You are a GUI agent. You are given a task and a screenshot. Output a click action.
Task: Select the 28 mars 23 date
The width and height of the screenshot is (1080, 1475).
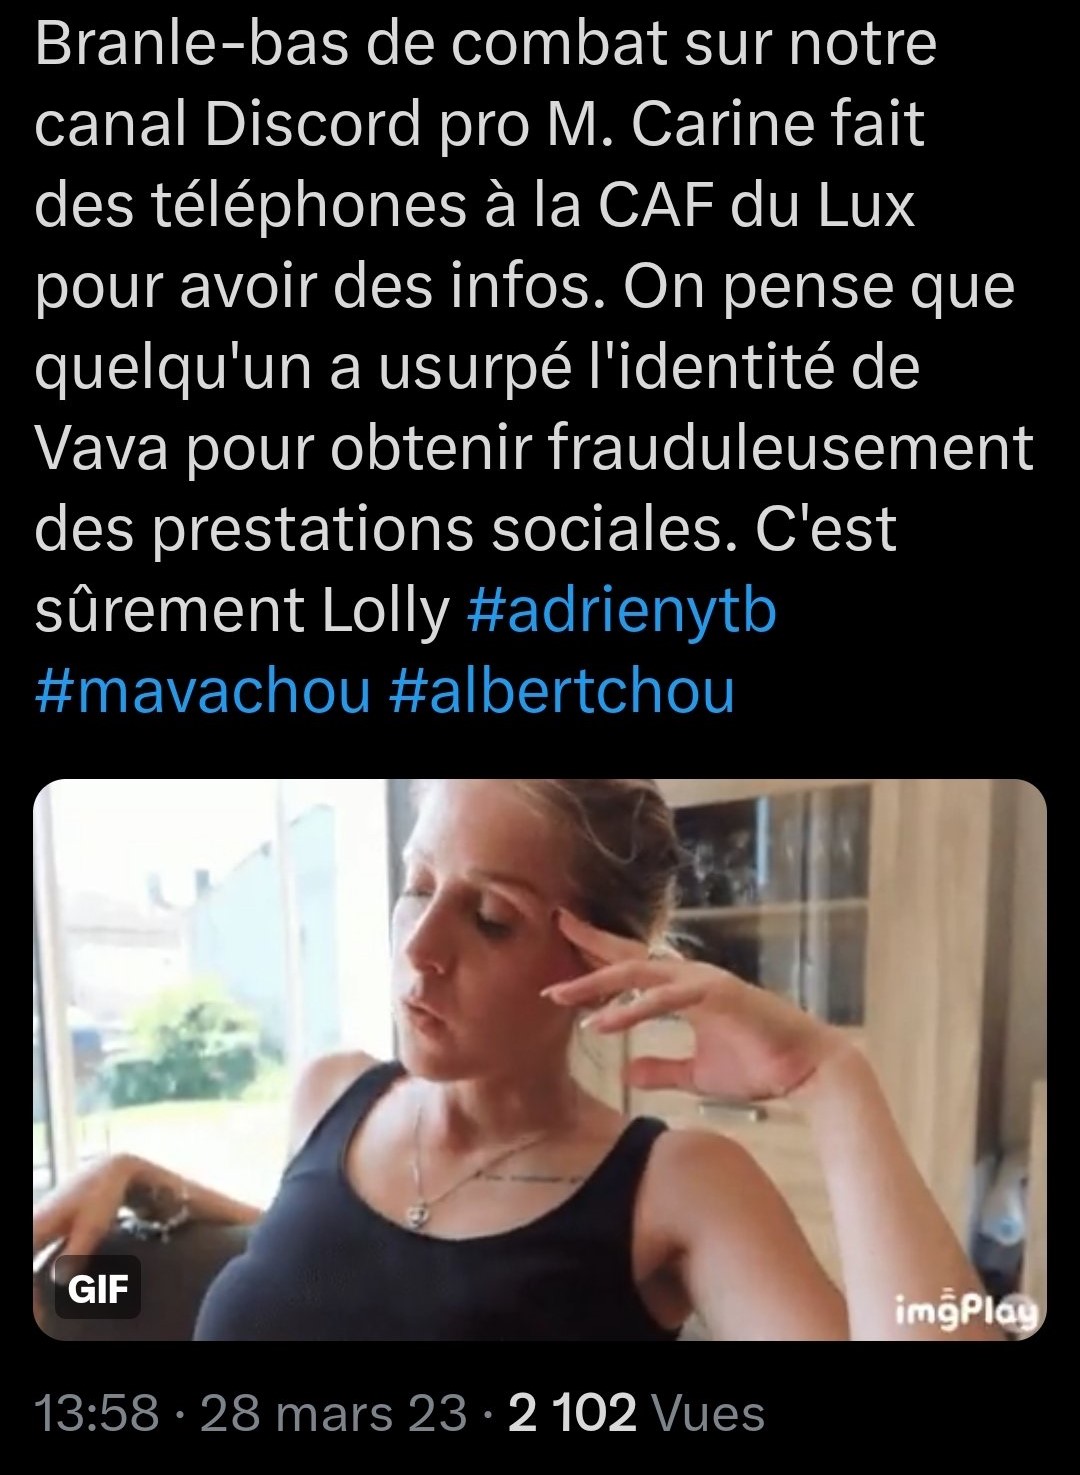(334, 1413)
